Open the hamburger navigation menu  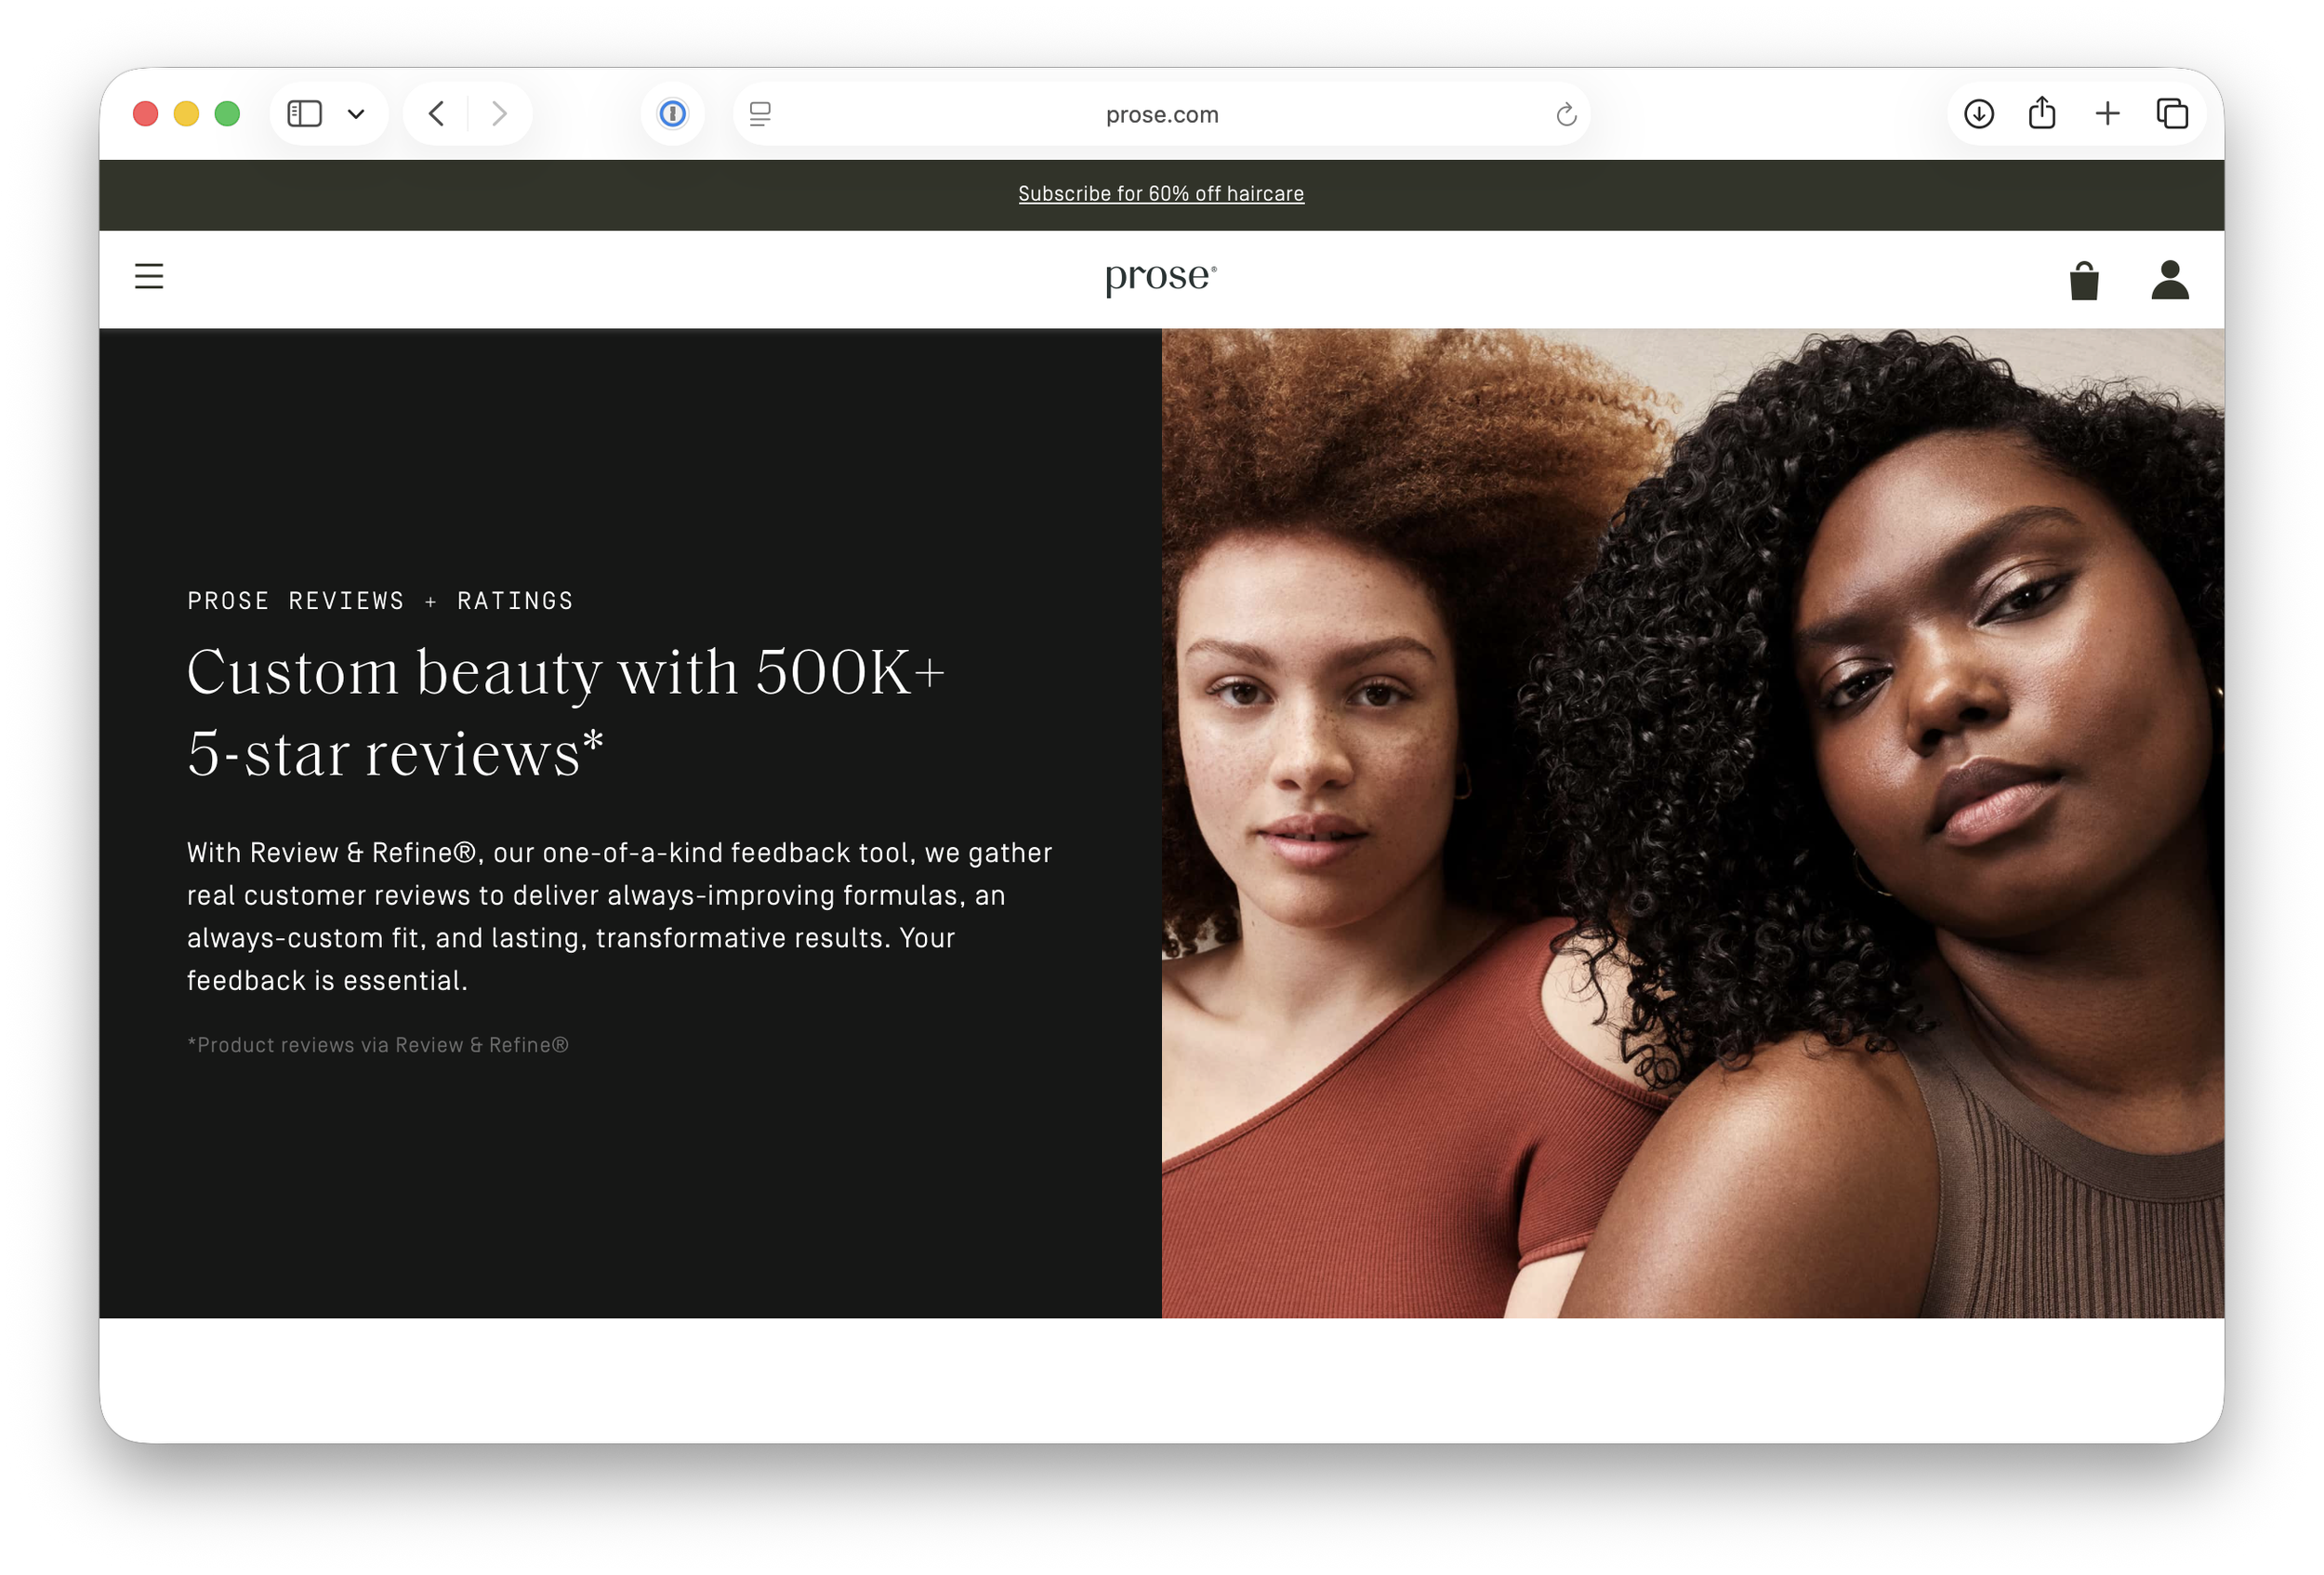[149, 276]
